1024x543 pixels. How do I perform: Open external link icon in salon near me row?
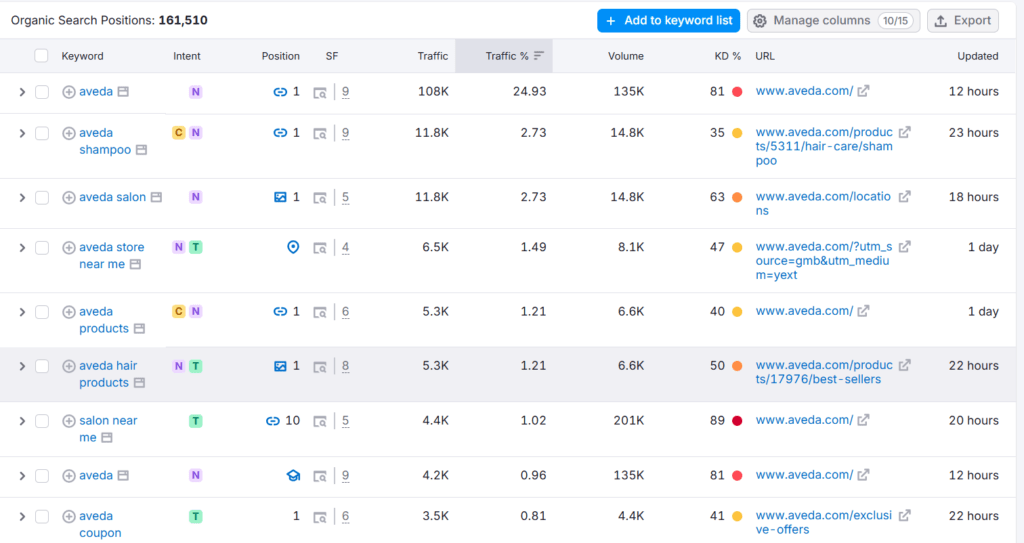tap(863, 420)
